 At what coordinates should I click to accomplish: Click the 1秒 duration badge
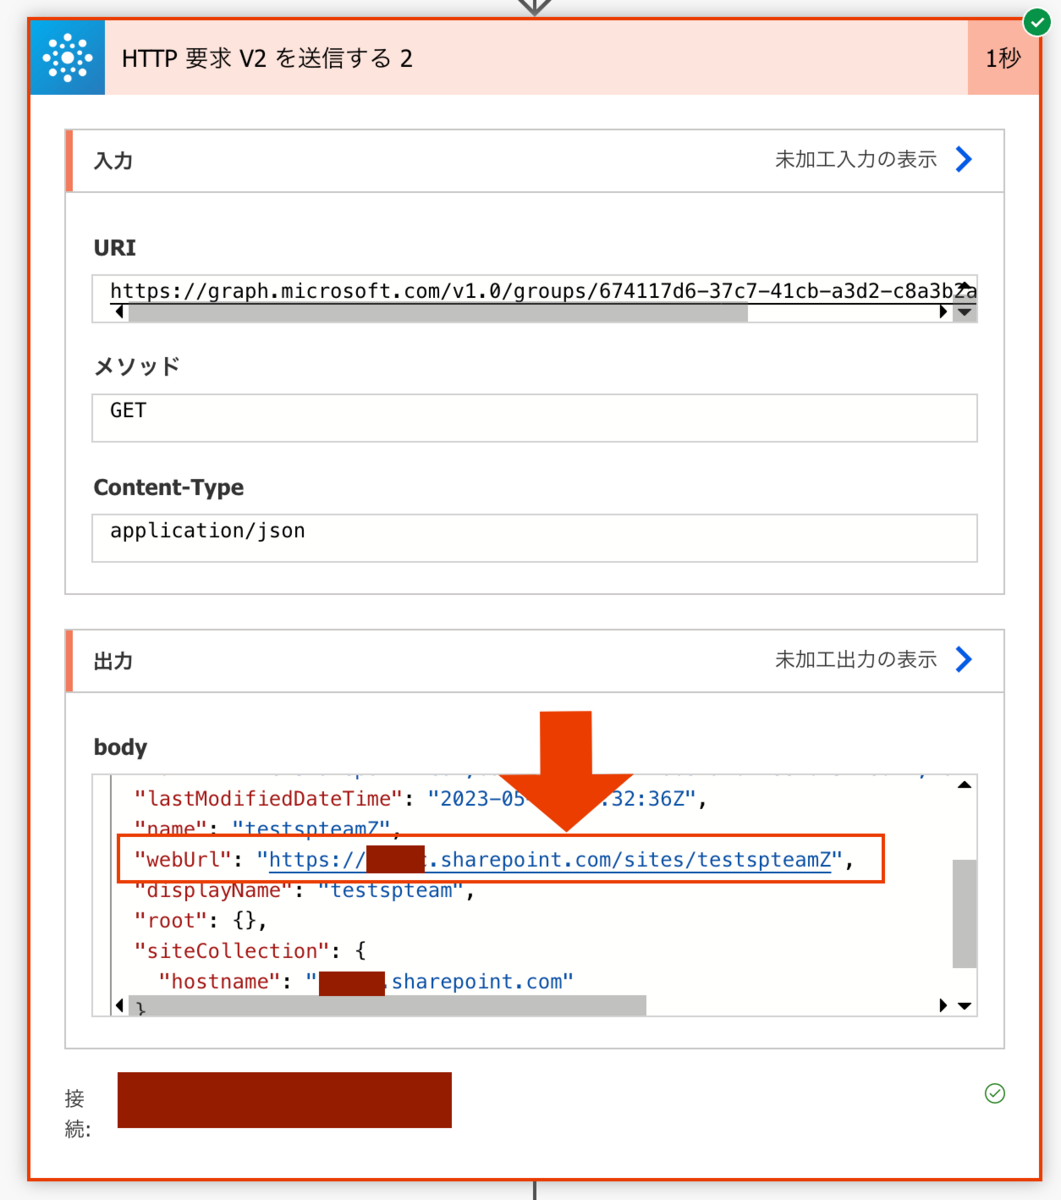coord(1003,58)
